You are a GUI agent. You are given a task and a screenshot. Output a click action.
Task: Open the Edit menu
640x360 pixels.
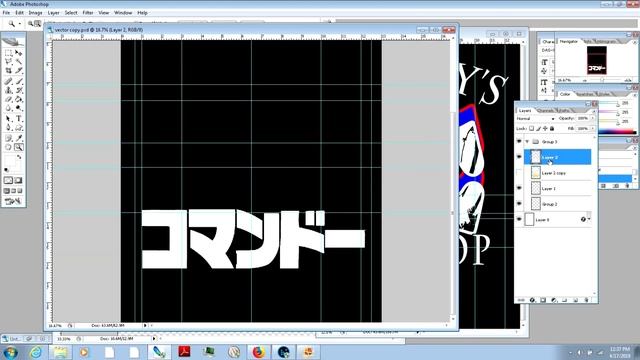coord(19,13)
